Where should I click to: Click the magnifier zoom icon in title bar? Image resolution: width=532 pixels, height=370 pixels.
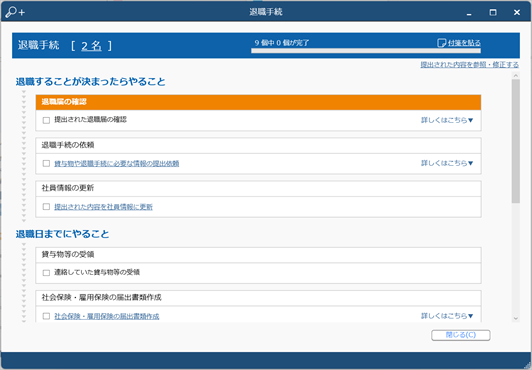15,12
